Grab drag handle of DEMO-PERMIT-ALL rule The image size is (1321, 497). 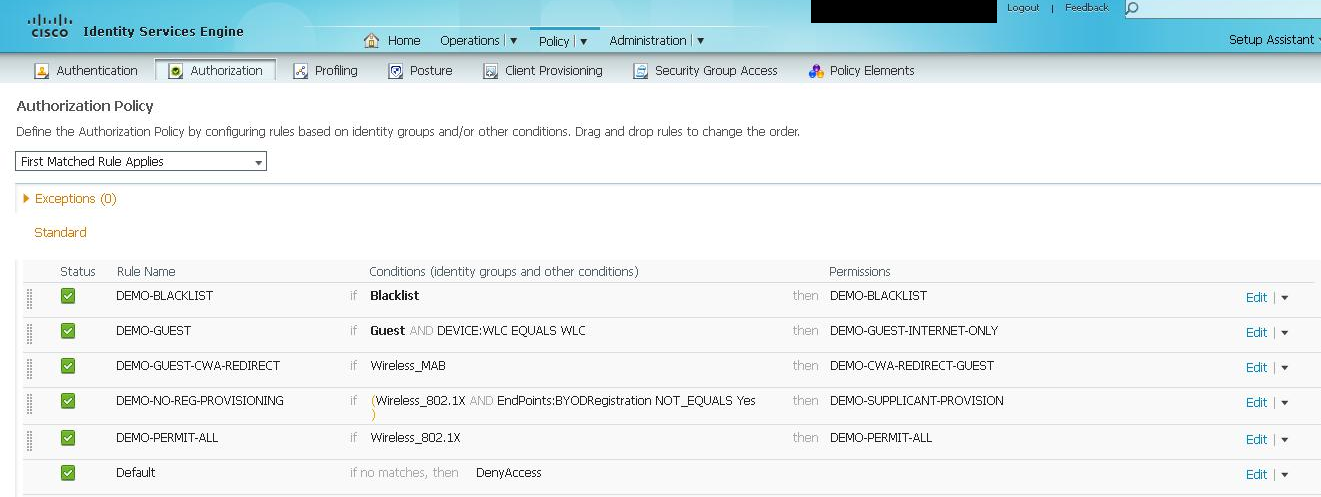[29, 440]
